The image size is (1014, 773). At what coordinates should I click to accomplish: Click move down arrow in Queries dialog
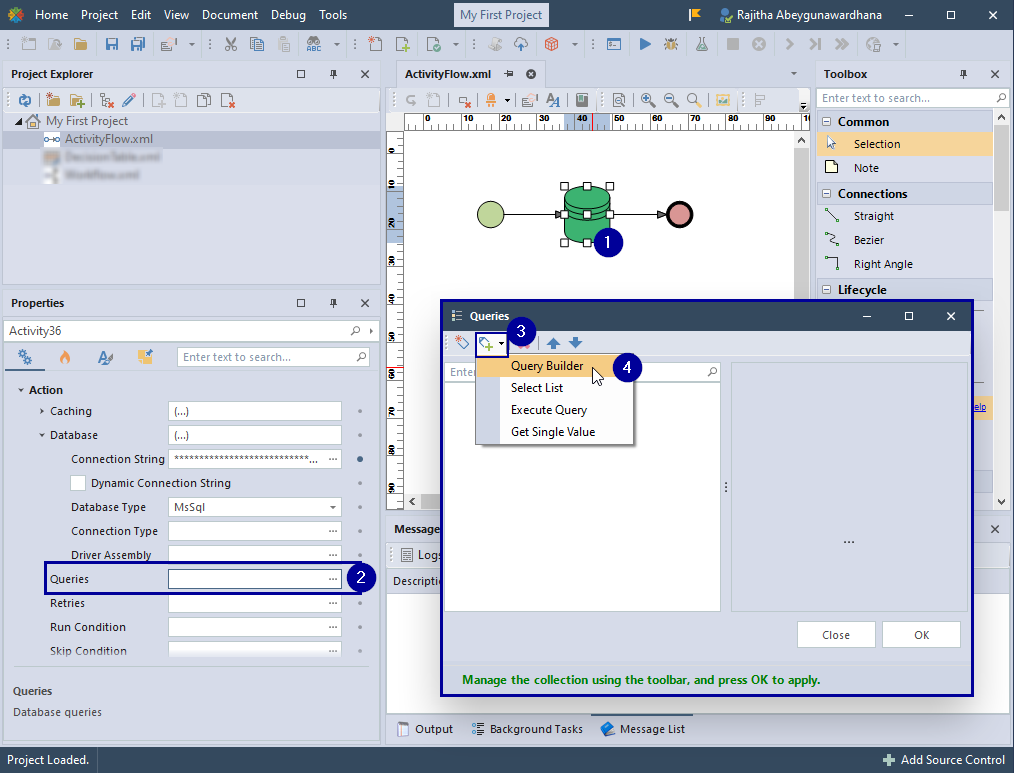click(576, 343)
